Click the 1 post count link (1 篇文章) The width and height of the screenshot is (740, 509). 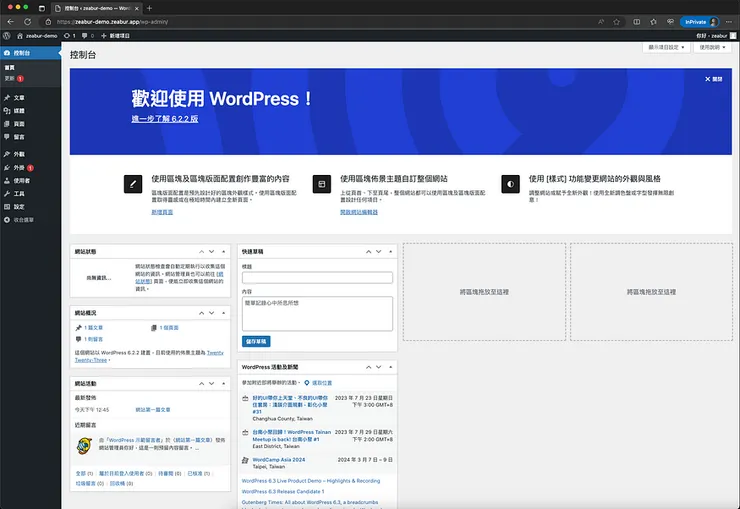tap(93, 327)
